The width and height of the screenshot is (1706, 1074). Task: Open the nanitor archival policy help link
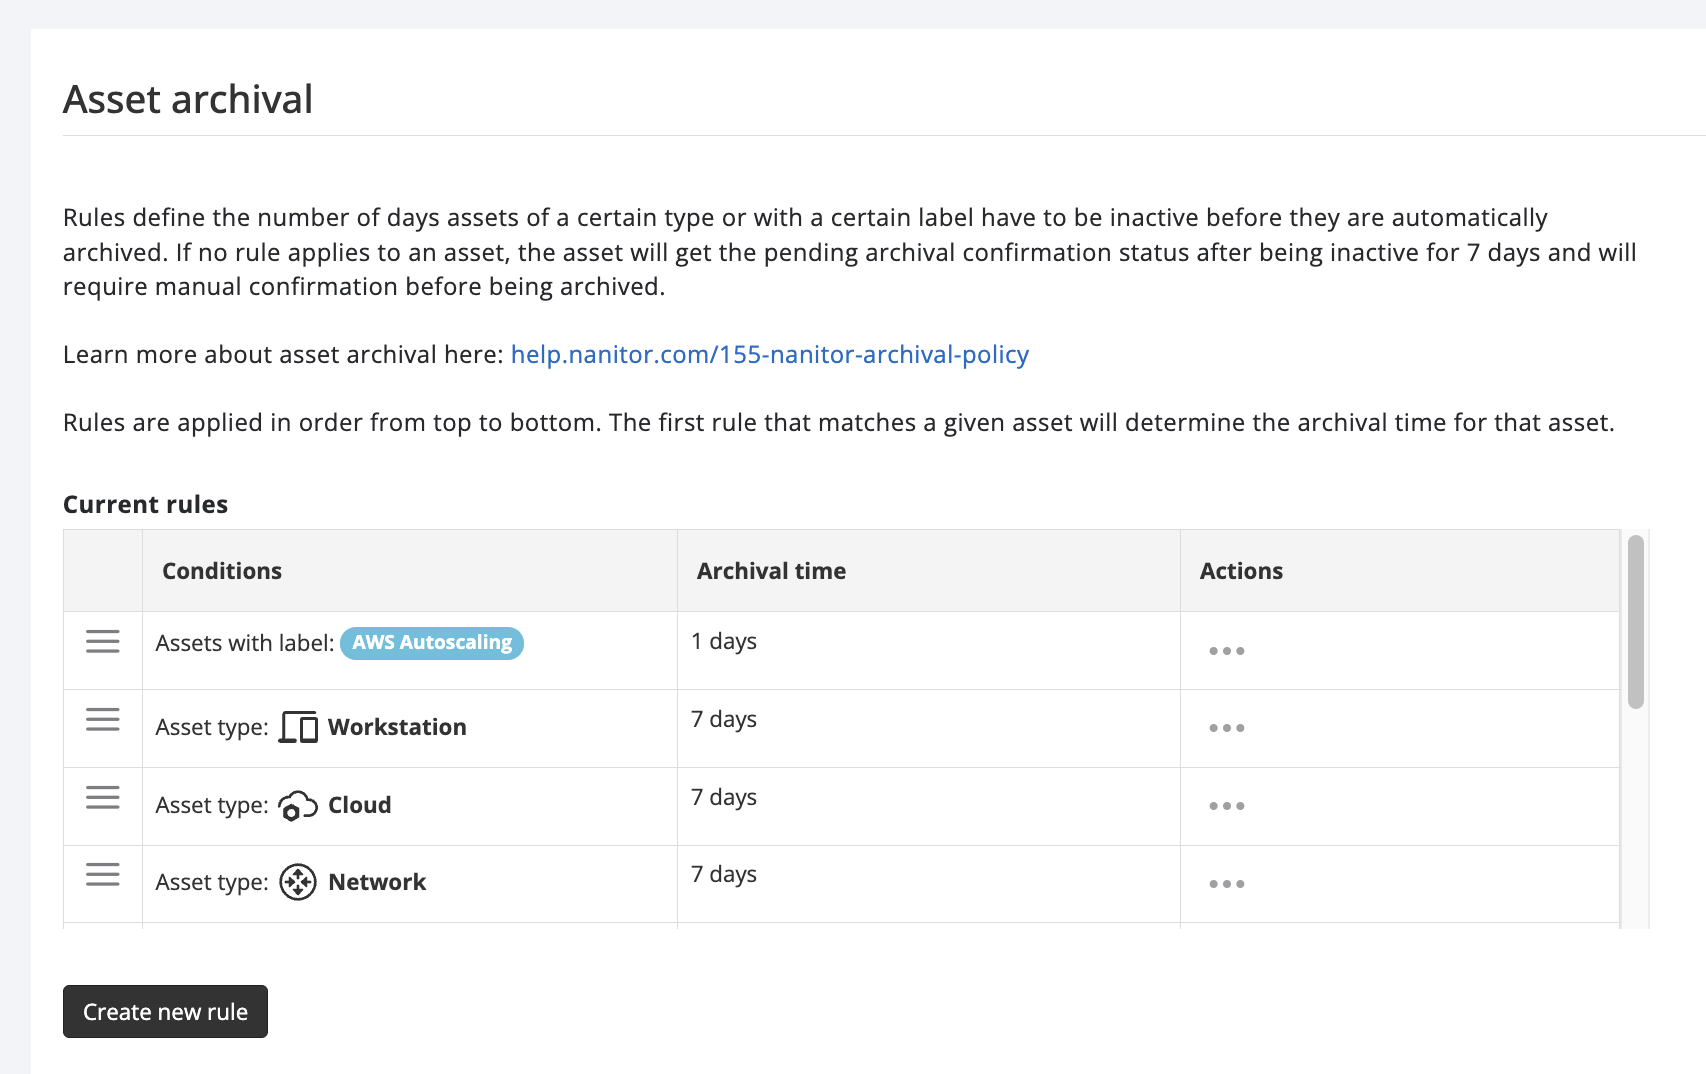[x=769, y=355]
